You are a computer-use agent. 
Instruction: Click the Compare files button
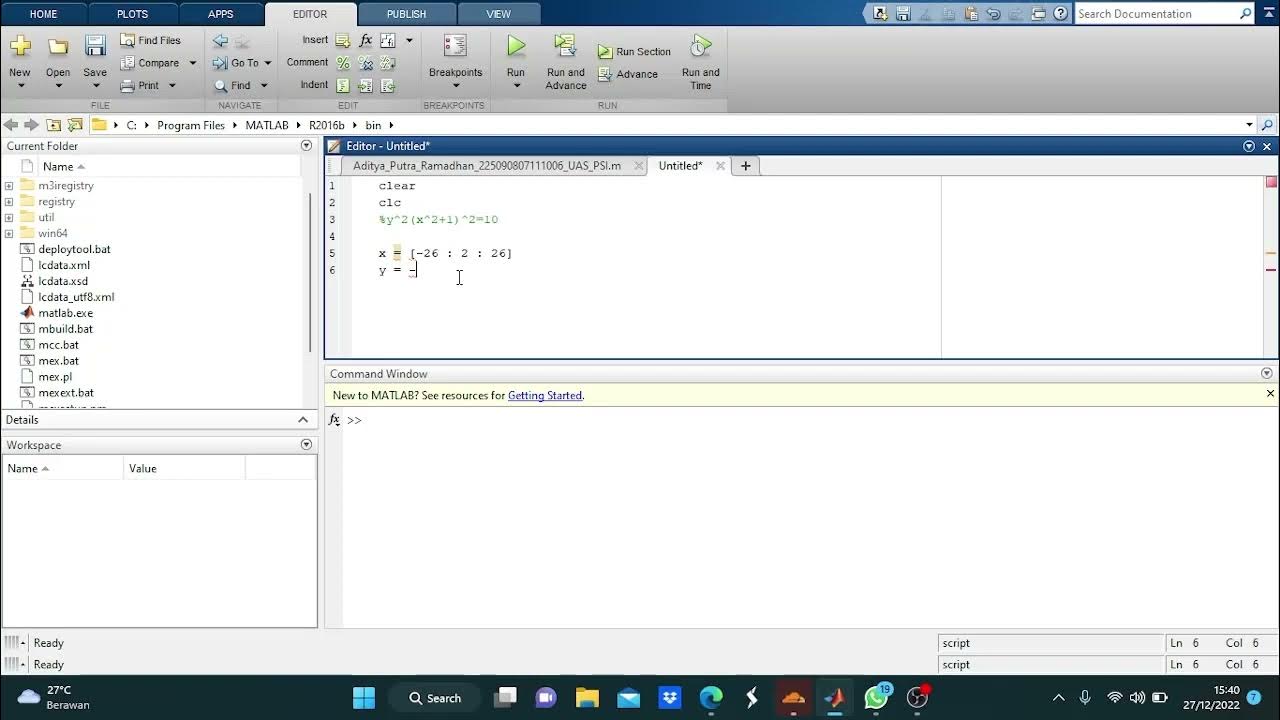tap(150, 63)
